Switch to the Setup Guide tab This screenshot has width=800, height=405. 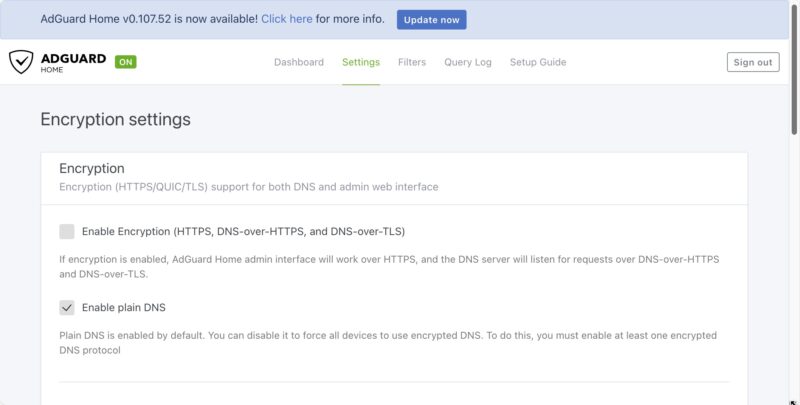pos(538,62)
